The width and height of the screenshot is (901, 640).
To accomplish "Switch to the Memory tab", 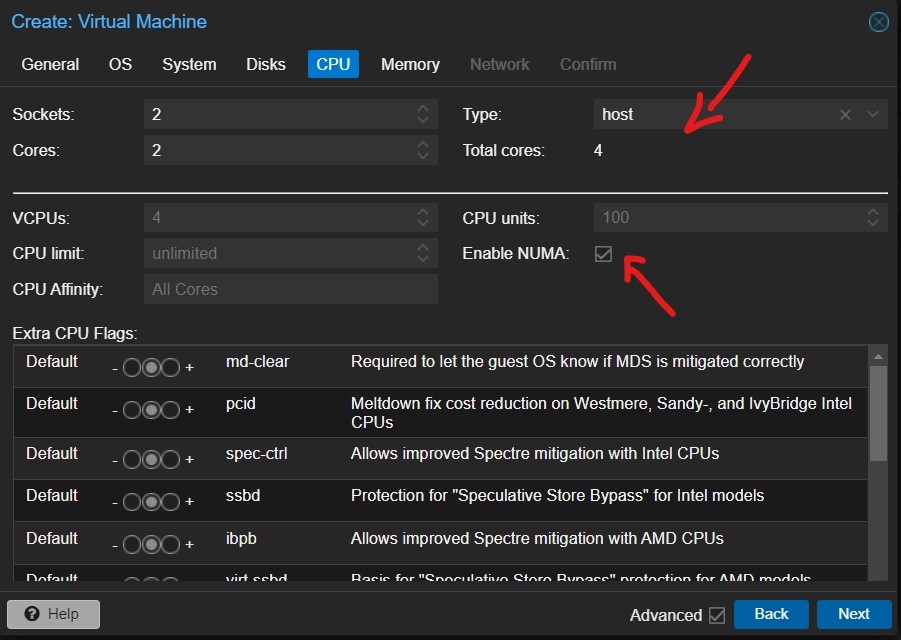I will 410,64.
